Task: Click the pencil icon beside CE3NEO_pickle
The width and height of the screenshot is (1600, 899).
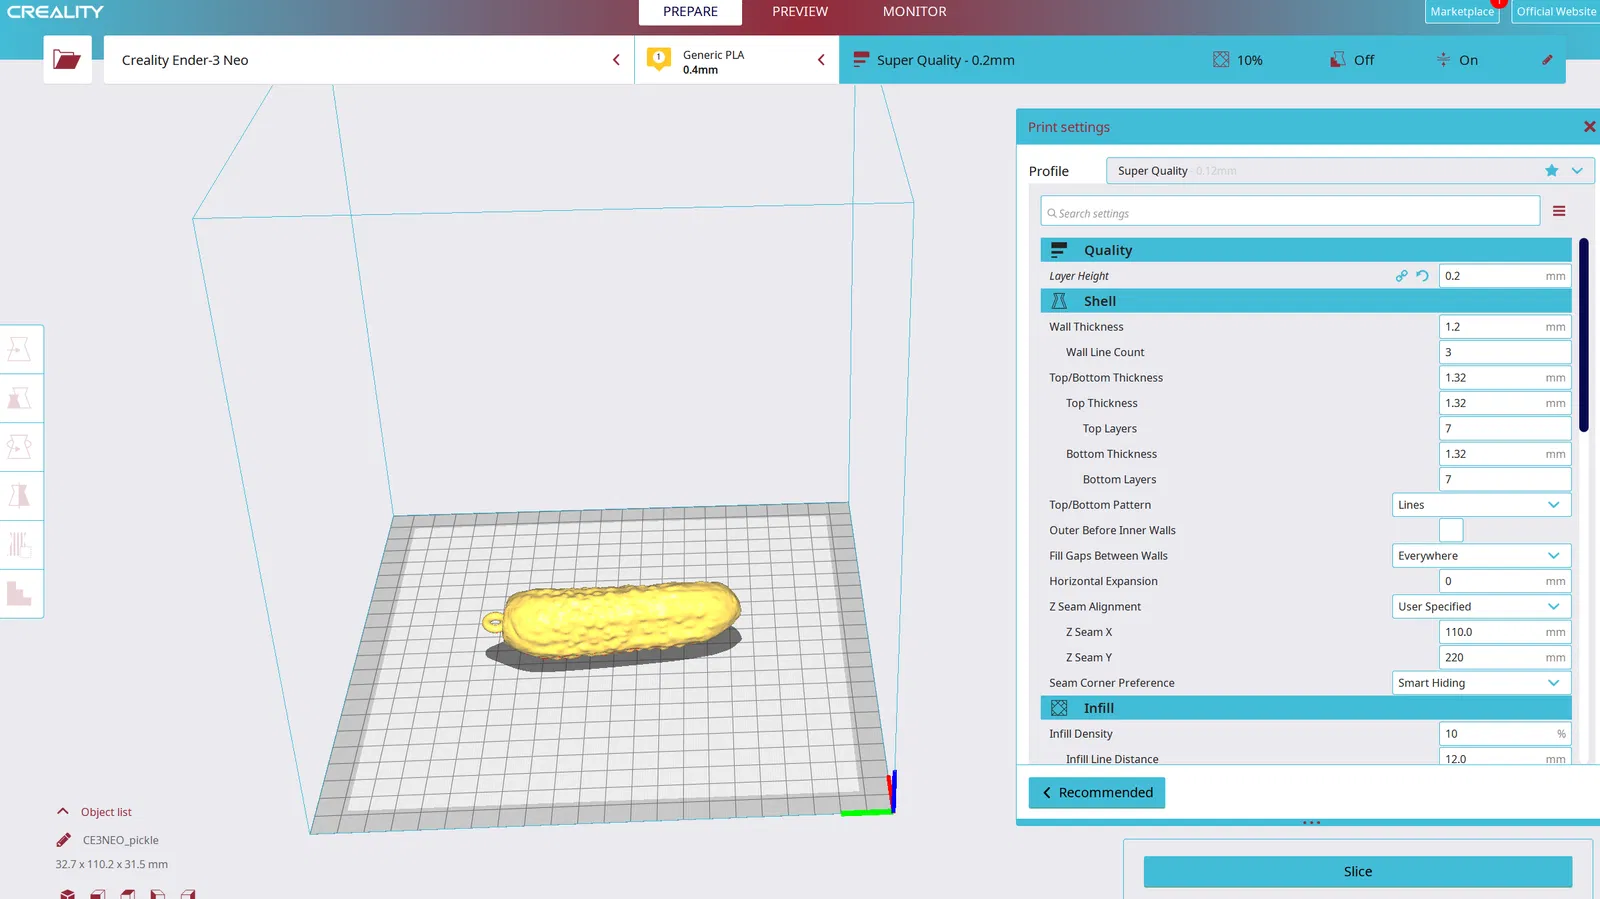Action: [x=64, y=840]
